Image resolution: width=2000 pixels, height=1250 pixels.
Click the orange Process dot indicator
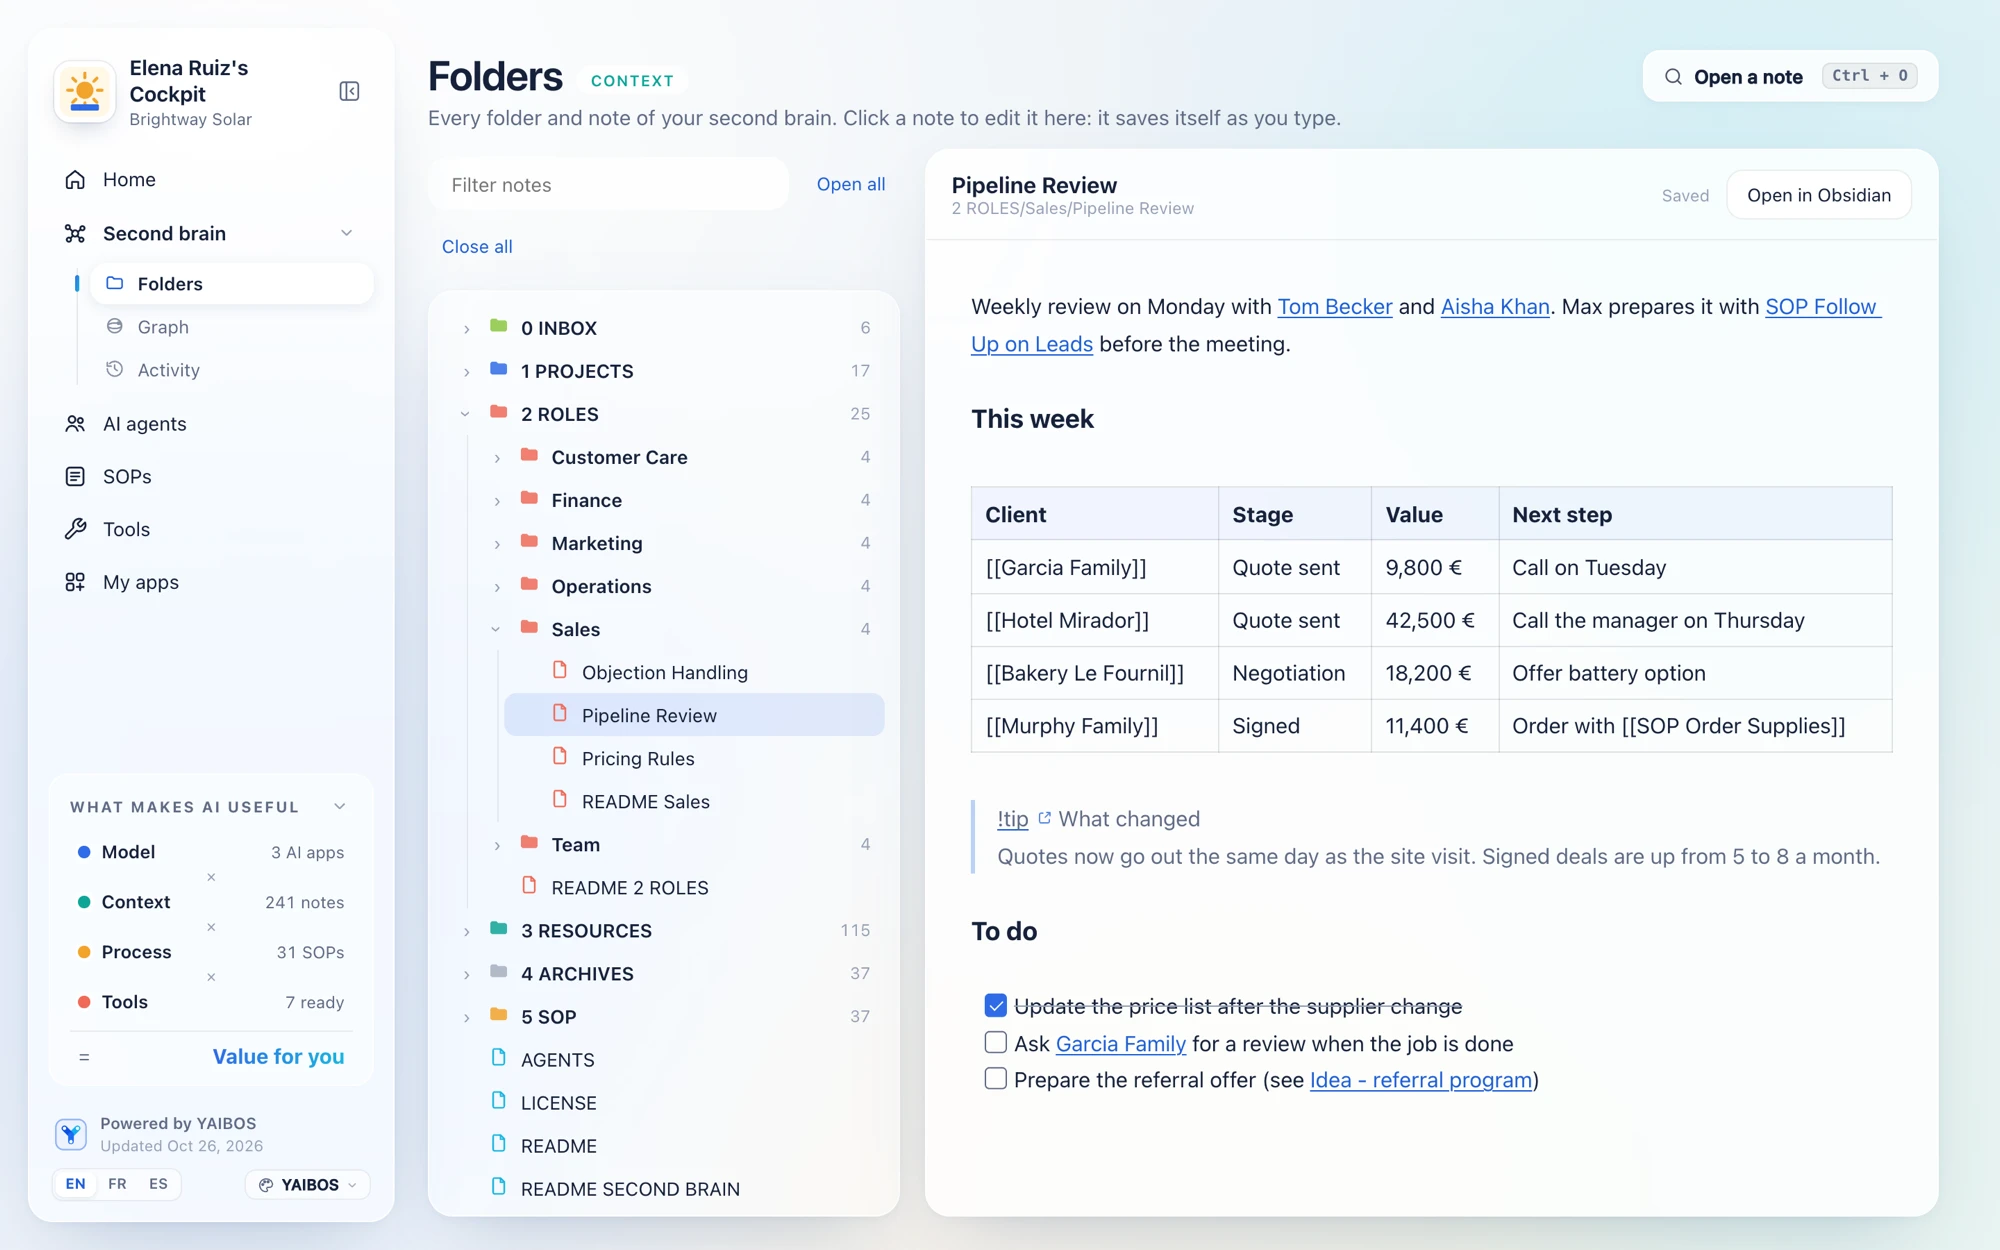pos(85,952)
